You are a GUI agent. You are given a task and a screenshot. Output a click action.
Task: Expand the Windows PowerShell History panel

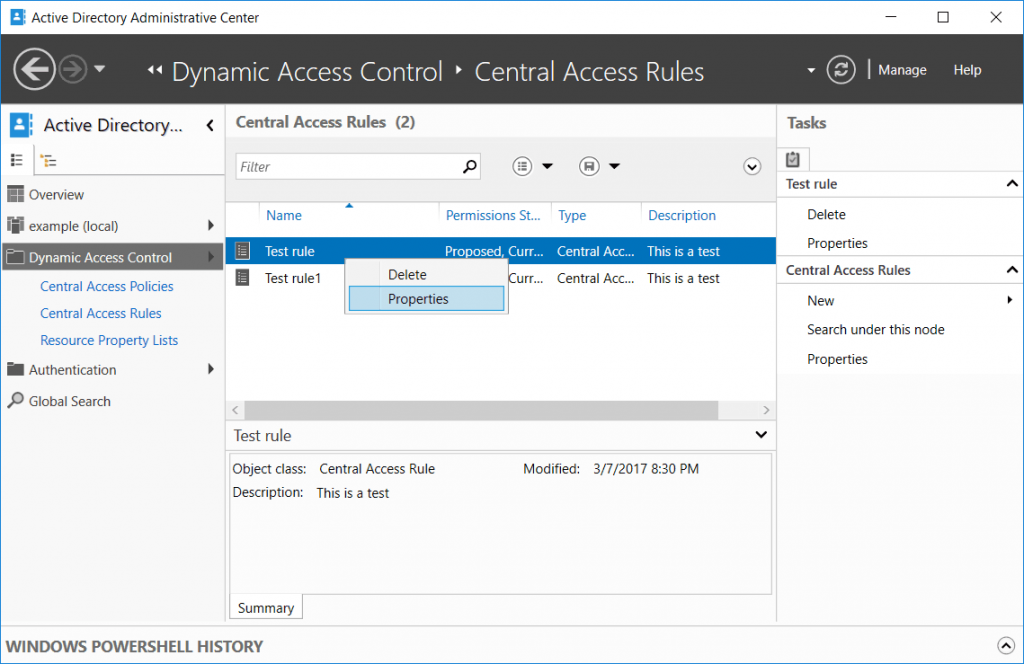[x=1005, y=646]
